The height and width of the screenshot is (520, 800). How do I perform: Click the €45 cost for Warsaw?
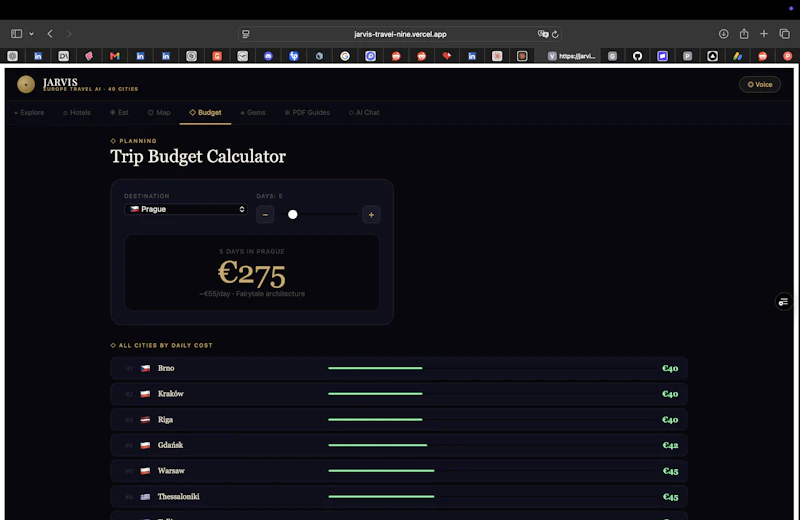(670, 471)
